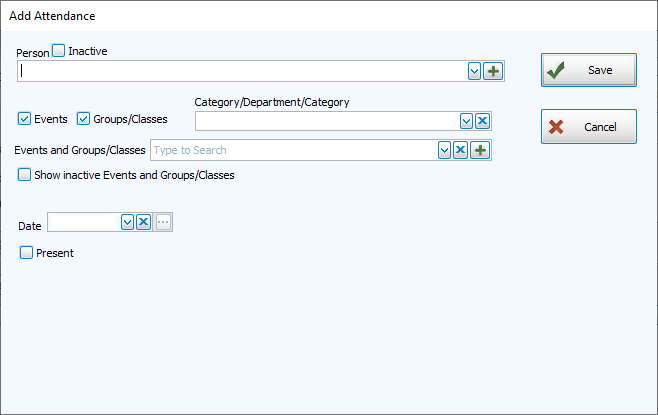Click the Type to Search field
658x415 pixels.
pos(290,150)
